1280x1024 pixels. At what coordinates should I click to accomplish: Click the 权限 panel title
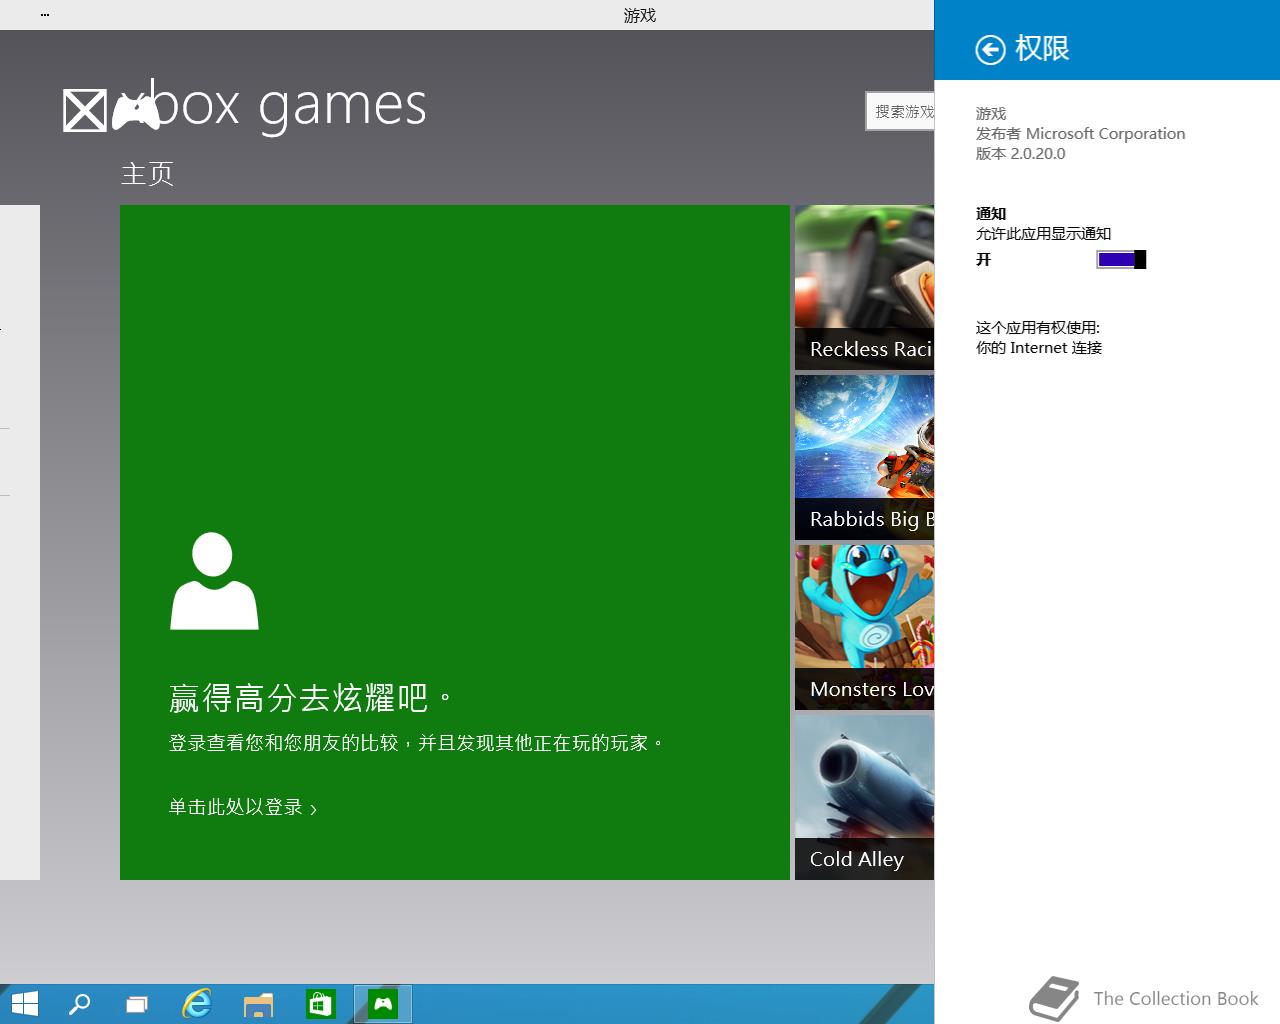[1042, 49]
